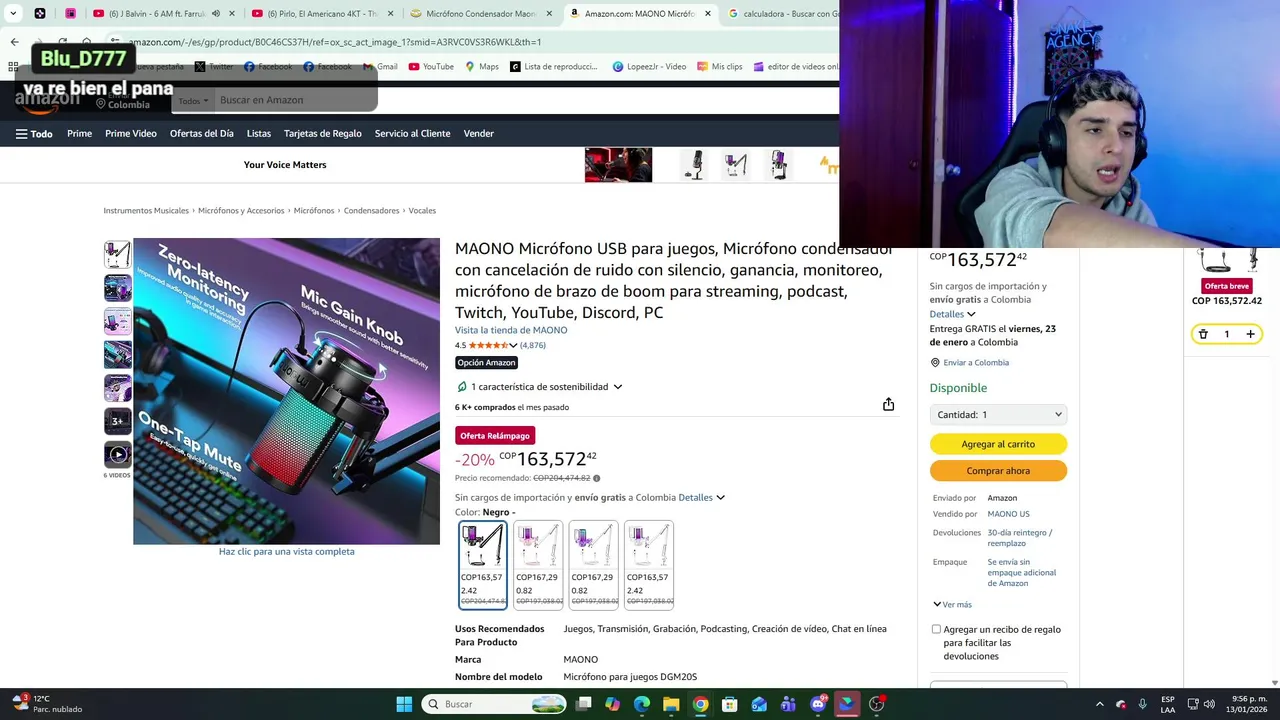Viewport: 1280px width, 720px height.
Task: Click the microphone icon in the system tray
Action: point(1142,704)
